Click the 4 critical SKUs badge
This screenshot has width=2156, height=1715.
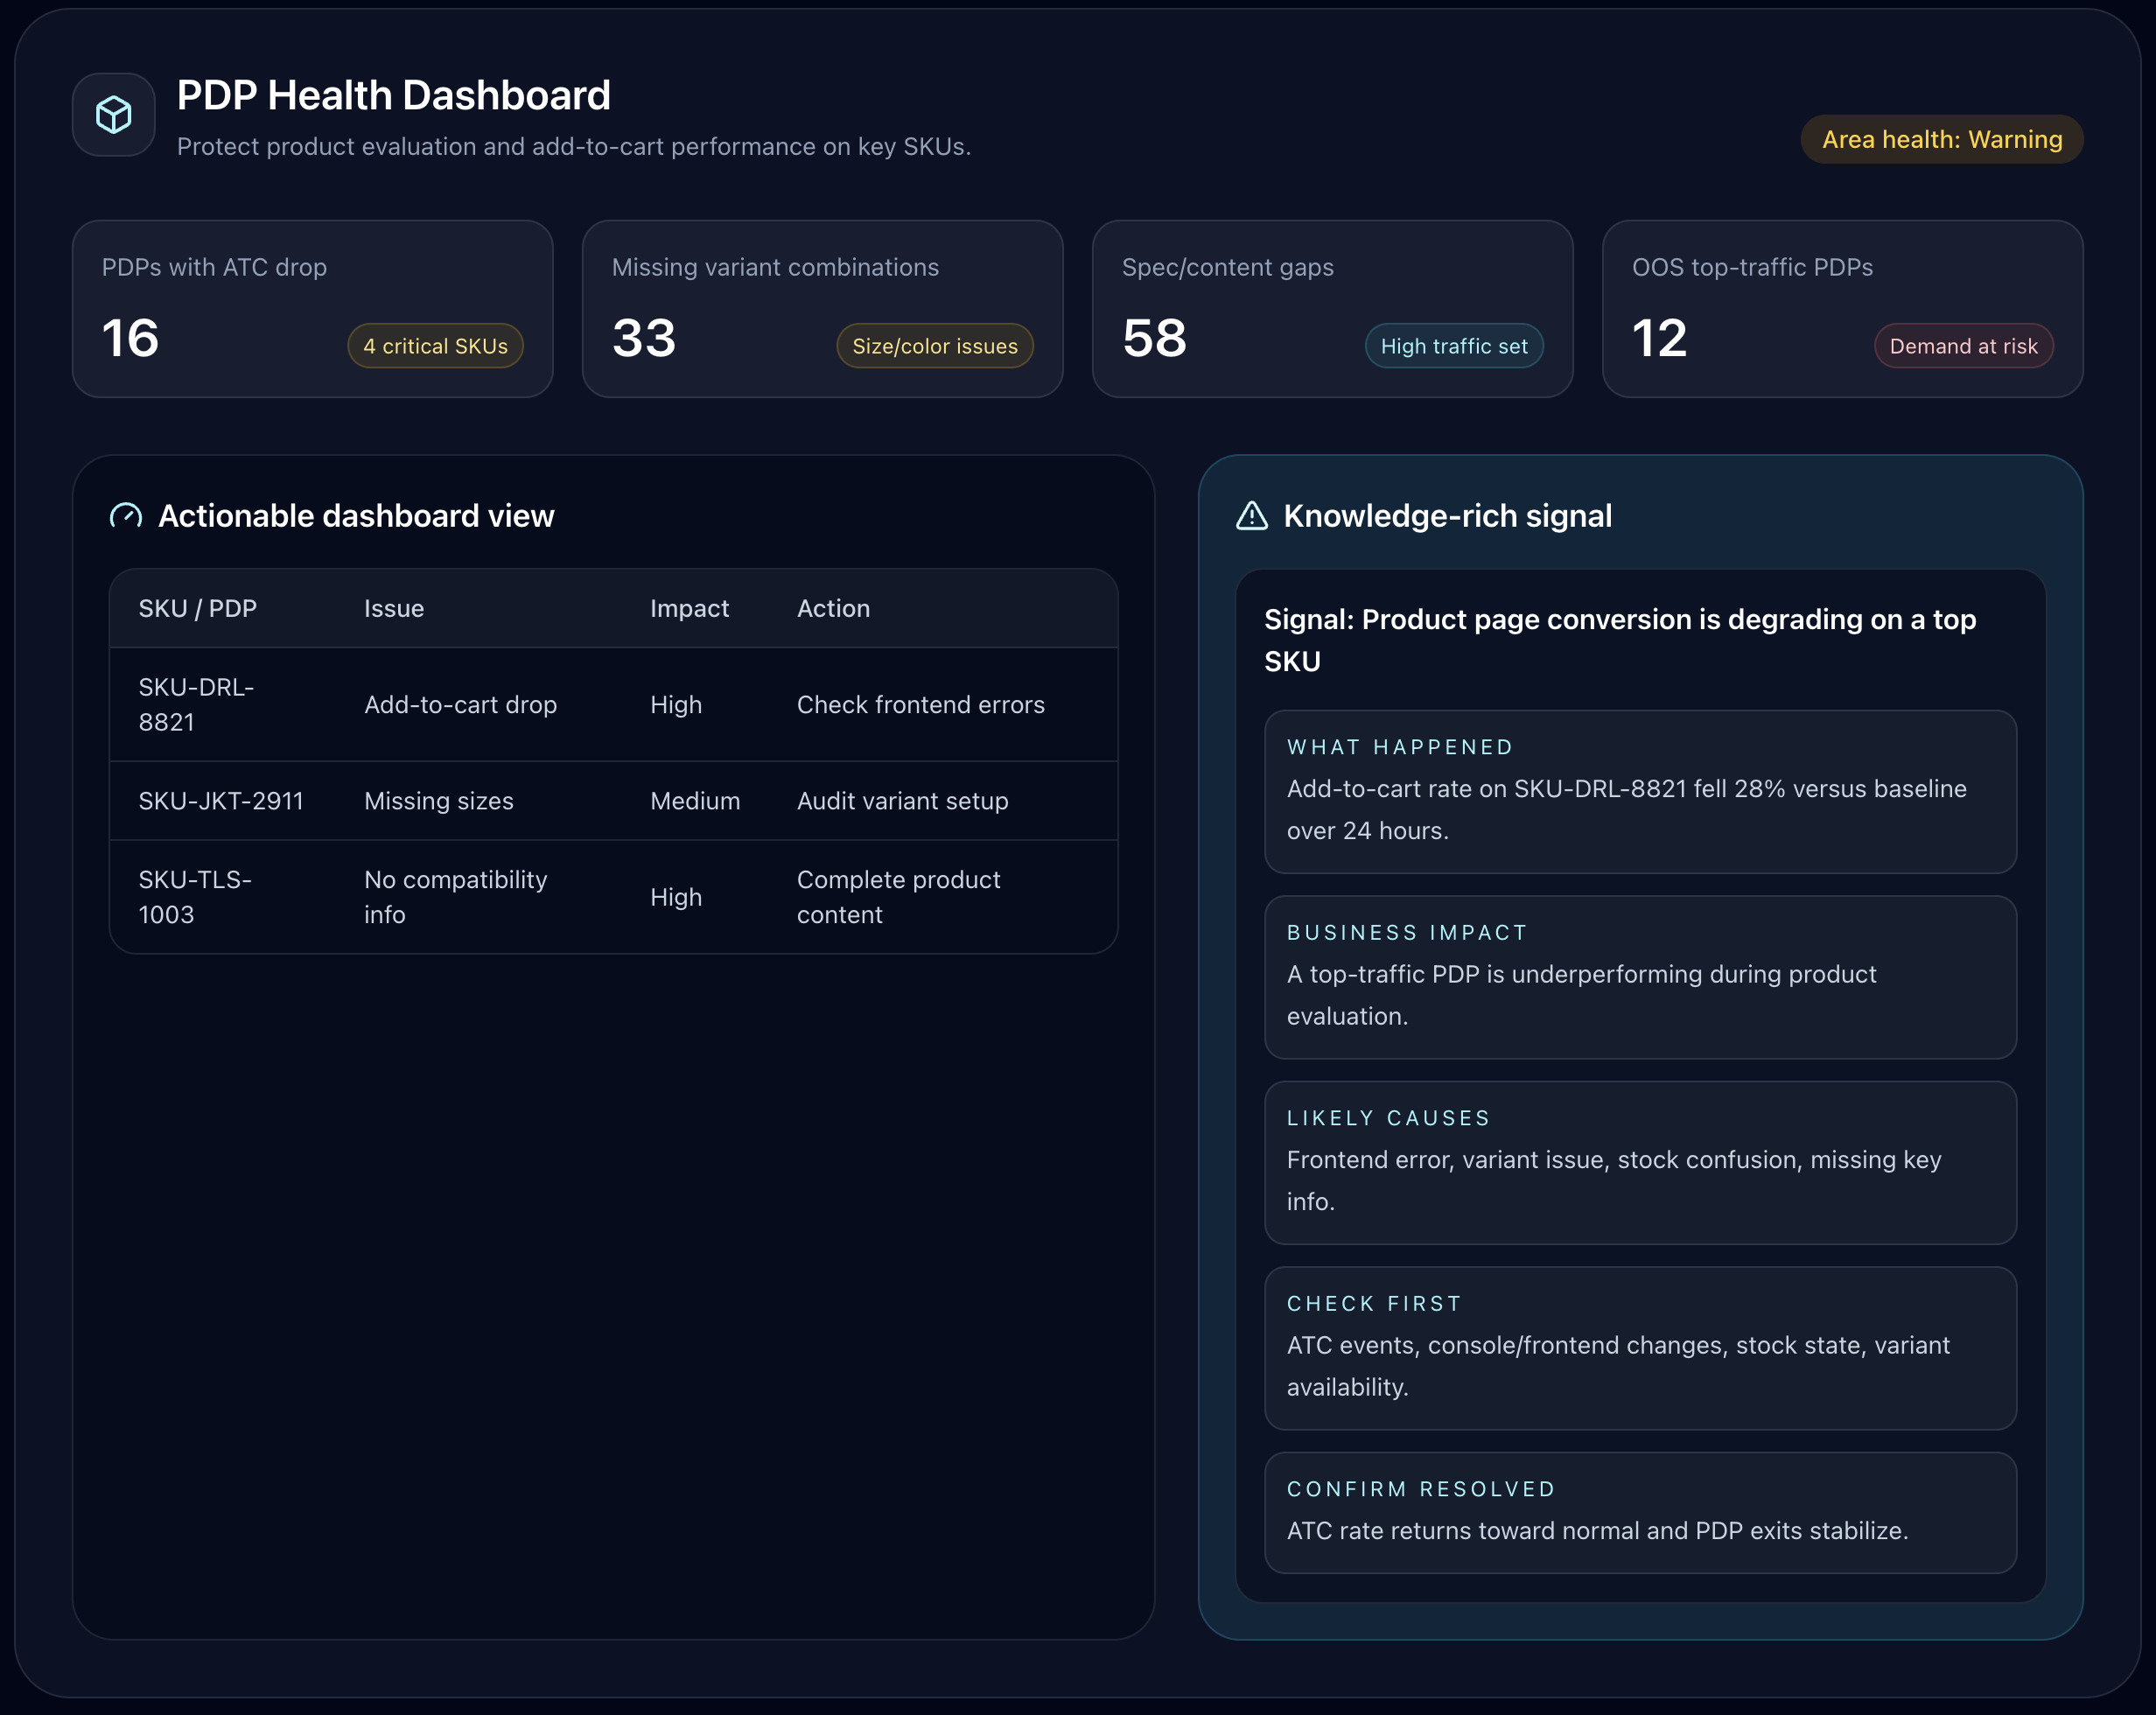435,346
